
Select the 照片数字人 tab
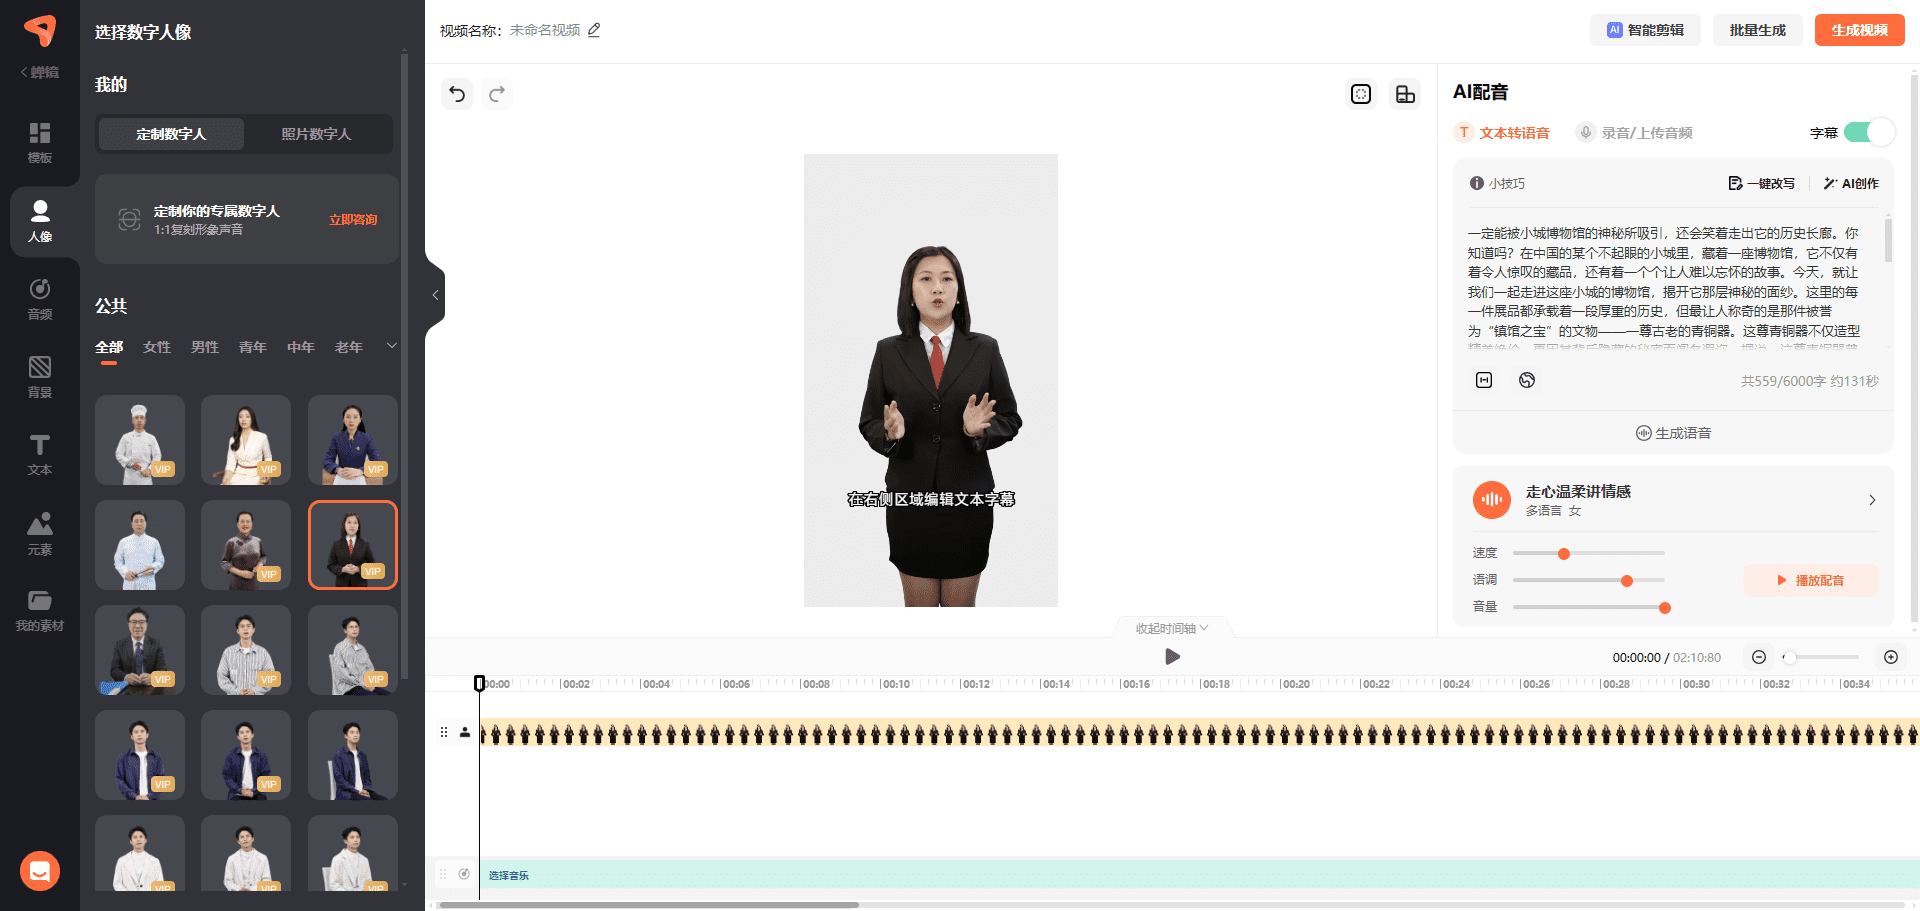tap(316, 134)
